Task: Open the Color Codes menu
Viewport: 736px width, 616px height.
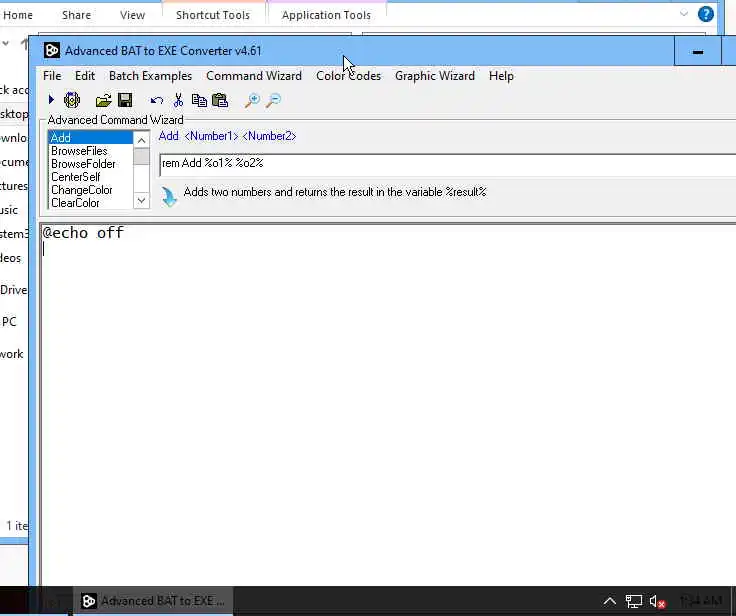Action: [x=348, y=76]
